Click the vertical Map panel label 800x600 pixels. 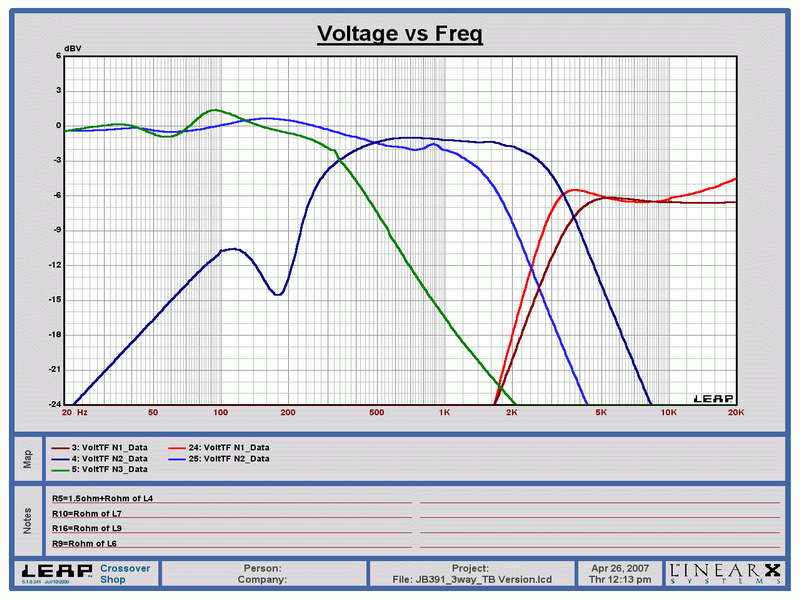tap(29, 458)
